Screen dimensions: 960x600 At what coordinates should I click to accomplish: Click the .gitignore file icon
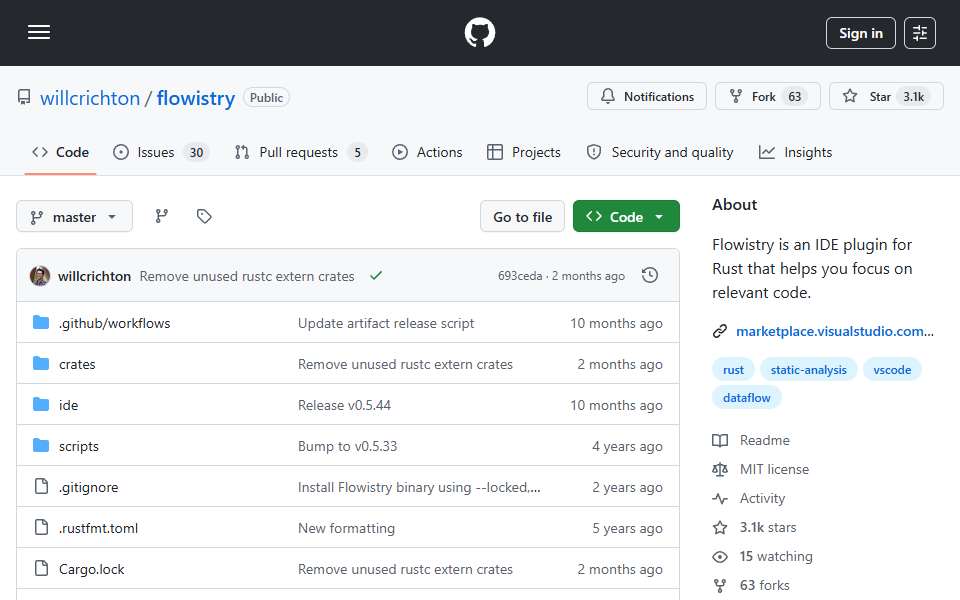point(41,486)
